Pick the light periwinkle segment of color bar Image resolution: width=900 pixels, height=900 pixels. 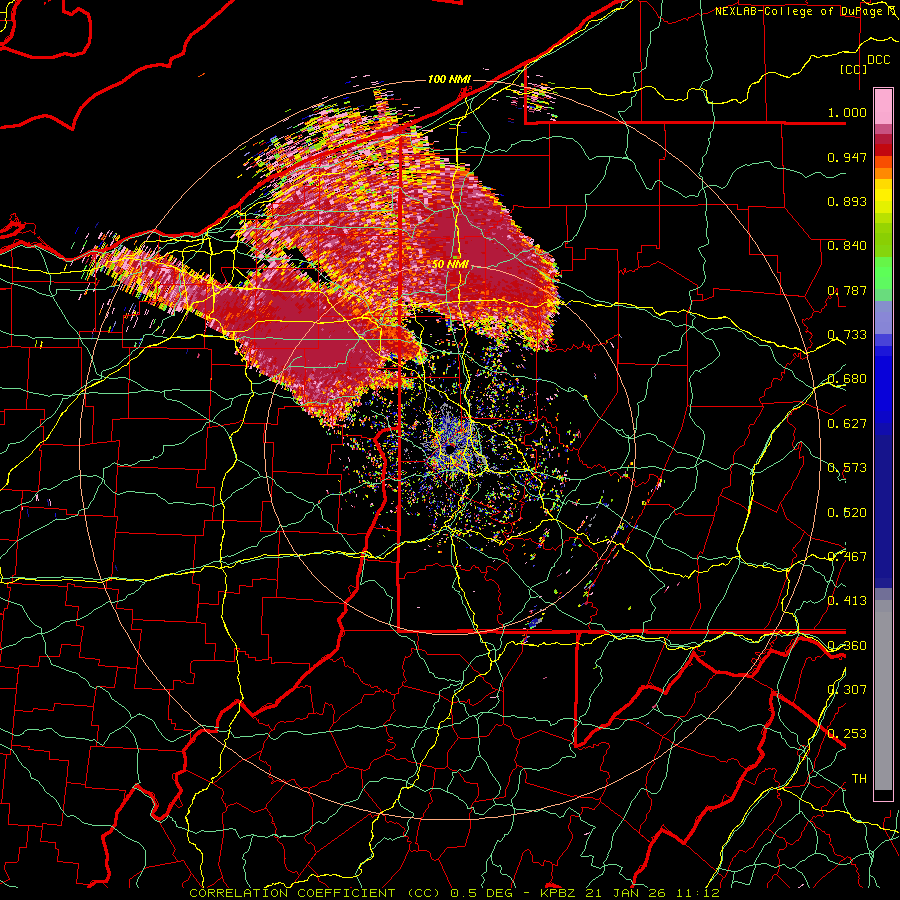click(883, 317)
